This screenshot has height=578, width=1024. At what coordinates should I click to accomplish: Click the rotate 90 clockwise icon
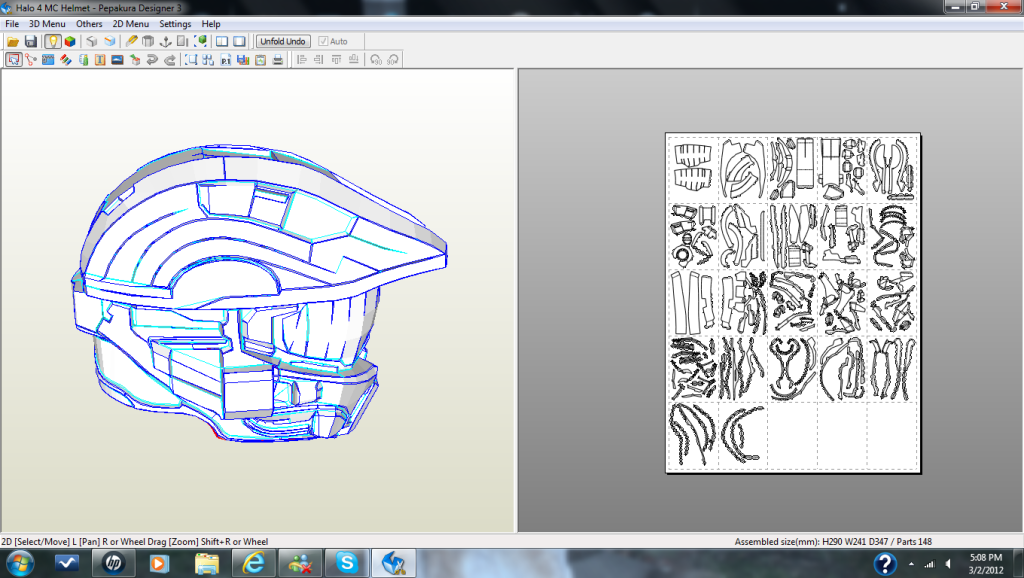coord(392,59)
